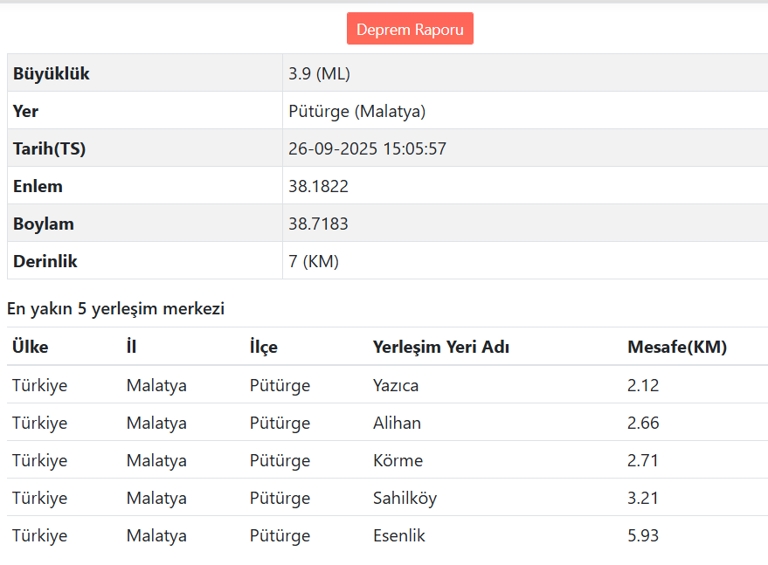This screenshot has width=768, height=565.
Task: Click the İlçe column header
Action: (x=264, y=347)
